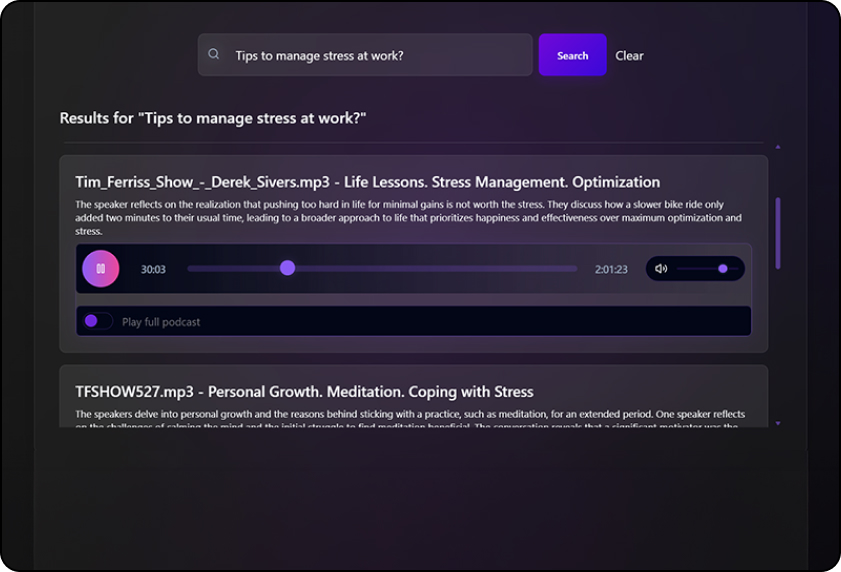This screenshot has height=572, width=841.
Task: Mute audio with the speaker icon
Action: 661,269
